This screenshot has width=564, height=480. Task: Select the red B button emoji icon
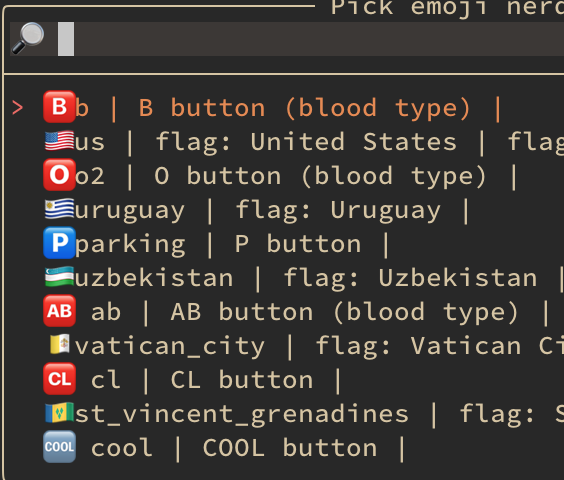(59, 107)
